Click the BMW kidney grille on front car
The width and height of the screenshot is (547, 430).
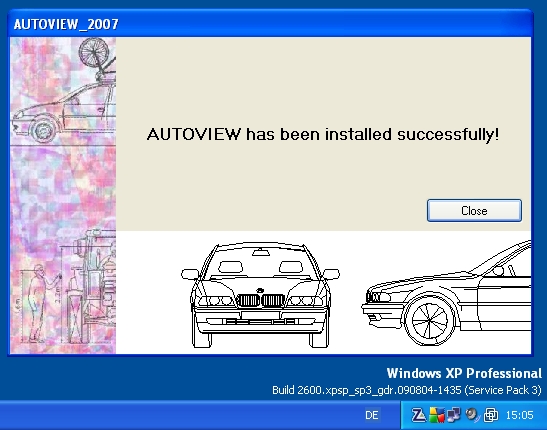pos(261,300)
